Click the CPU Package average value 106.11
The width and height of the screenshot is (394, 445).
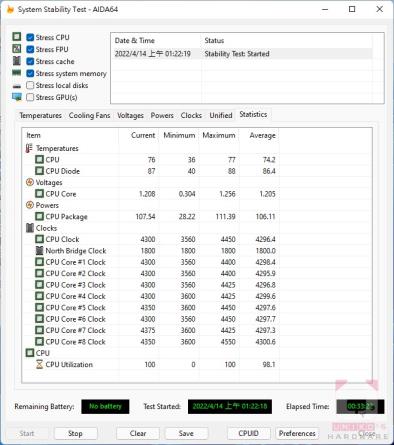pos(265,217)
